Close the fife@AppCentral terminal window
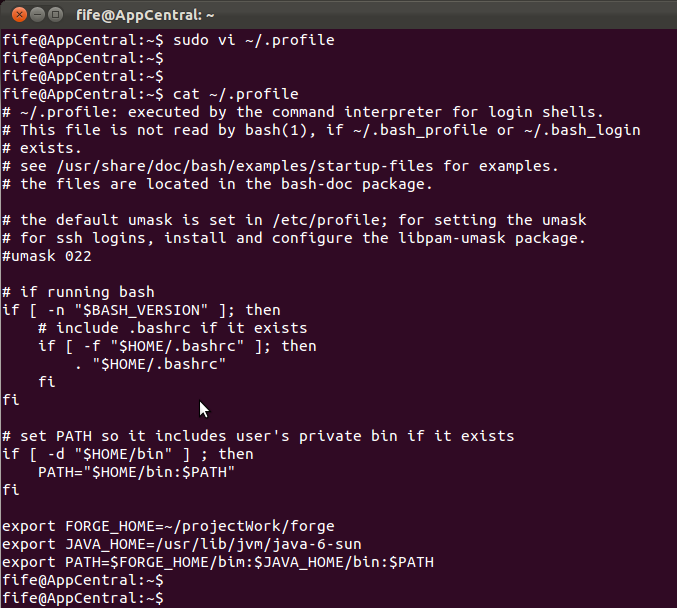This screenshot has height=608, width=677. [19, 15]
